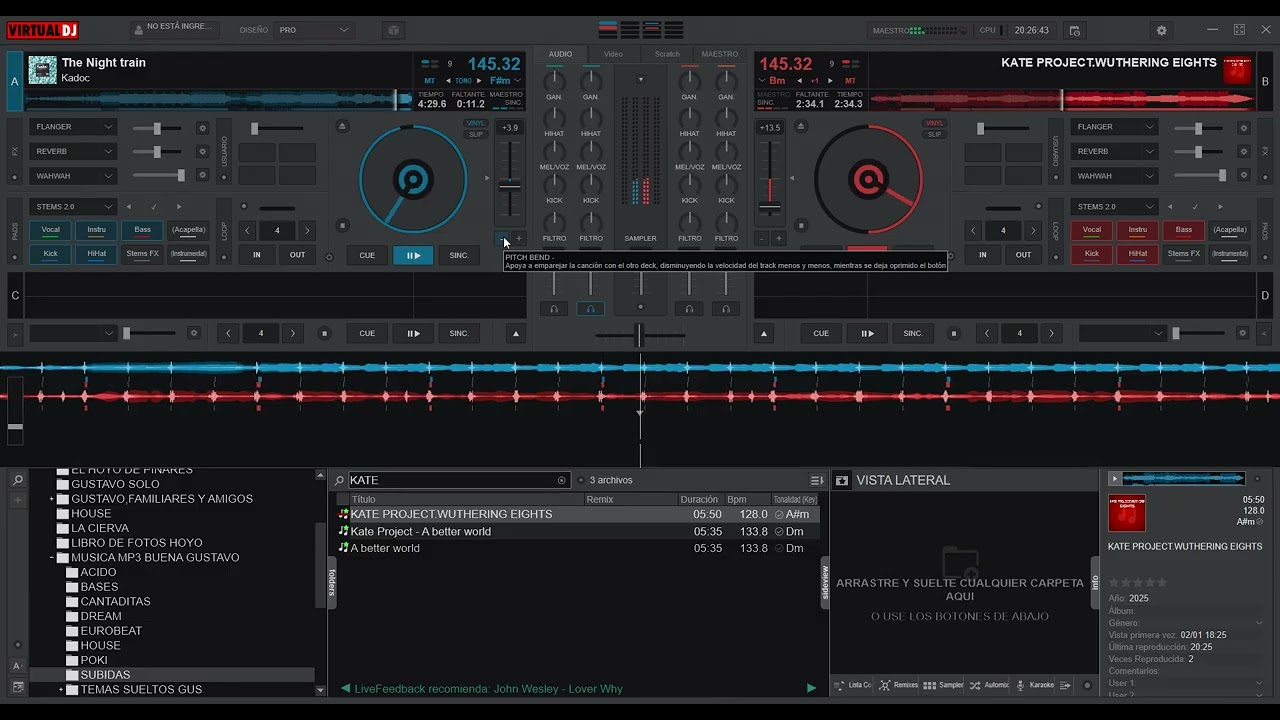Click the search magnifier icon in browser

pyautogui.click(x=340, y=480)
